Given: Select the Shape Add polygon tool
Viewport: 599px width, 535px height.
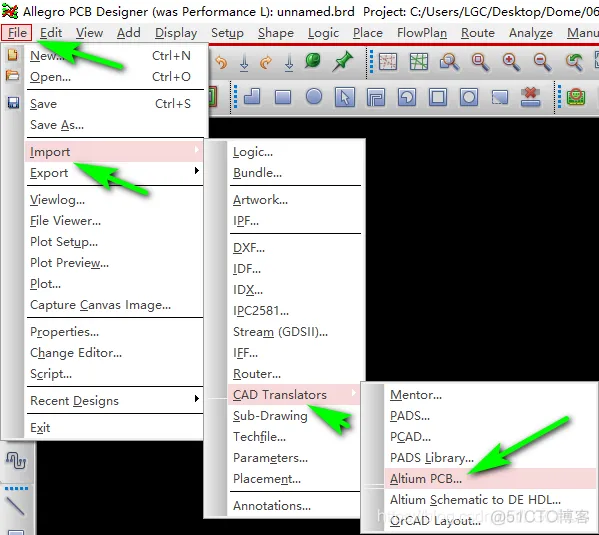Looking at the screenshot, I should tap(252, 97).
